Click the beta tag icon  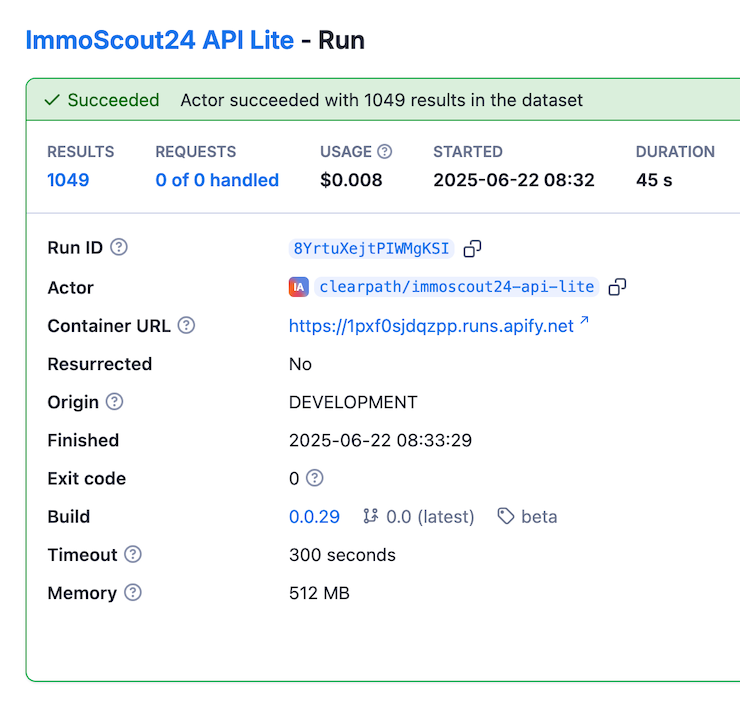tap(506, 516)
